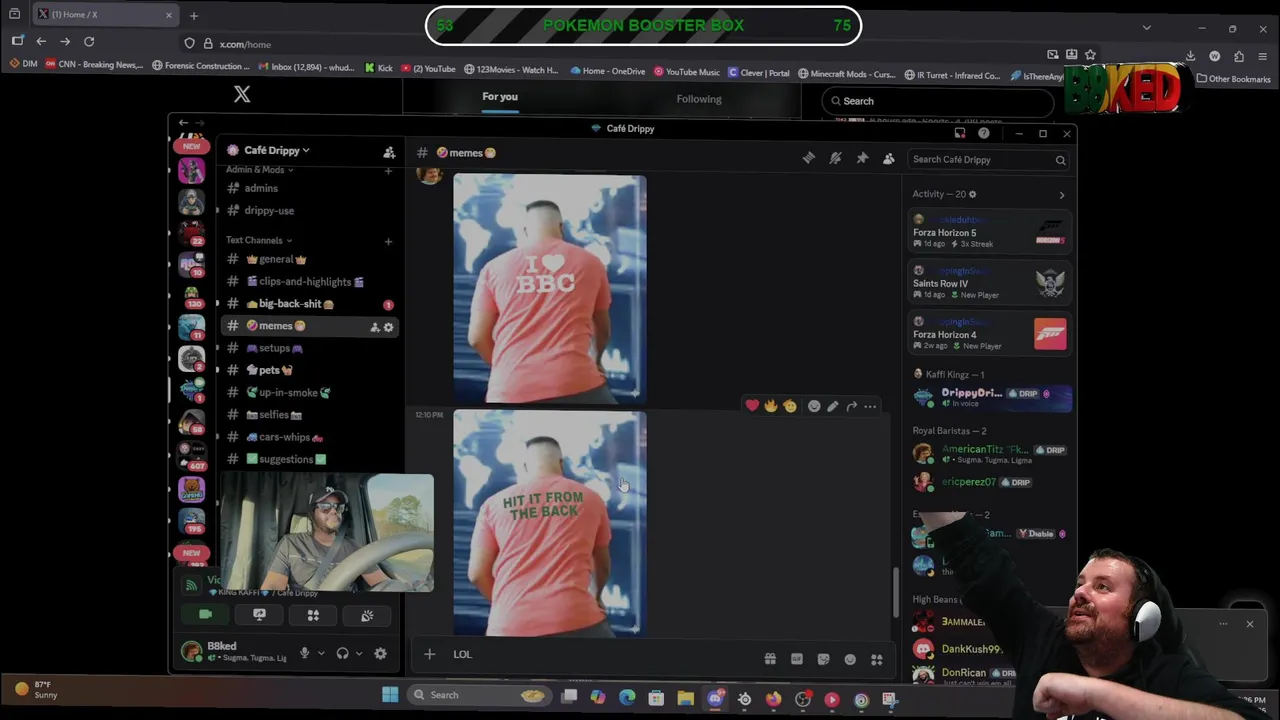The image size is (1280, 720).
Task: Open Forza Horizon 5 activity card
Action: click(x=990, y=232)
